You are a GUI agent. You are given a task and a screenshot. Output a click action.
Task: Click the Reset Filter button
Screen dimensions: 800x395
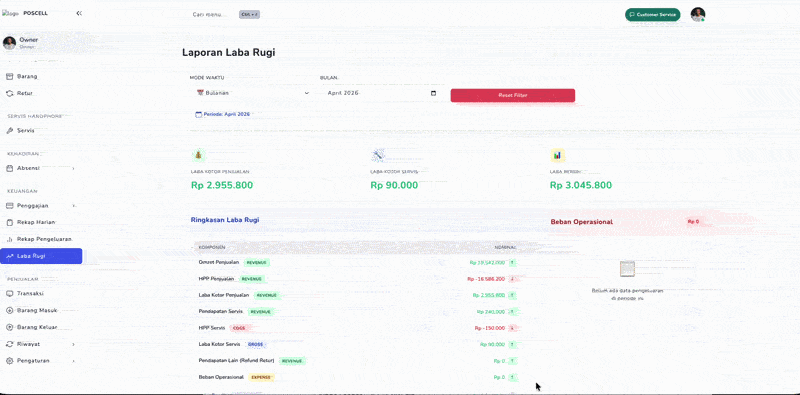pyautogui.click(x=513, y=95)
